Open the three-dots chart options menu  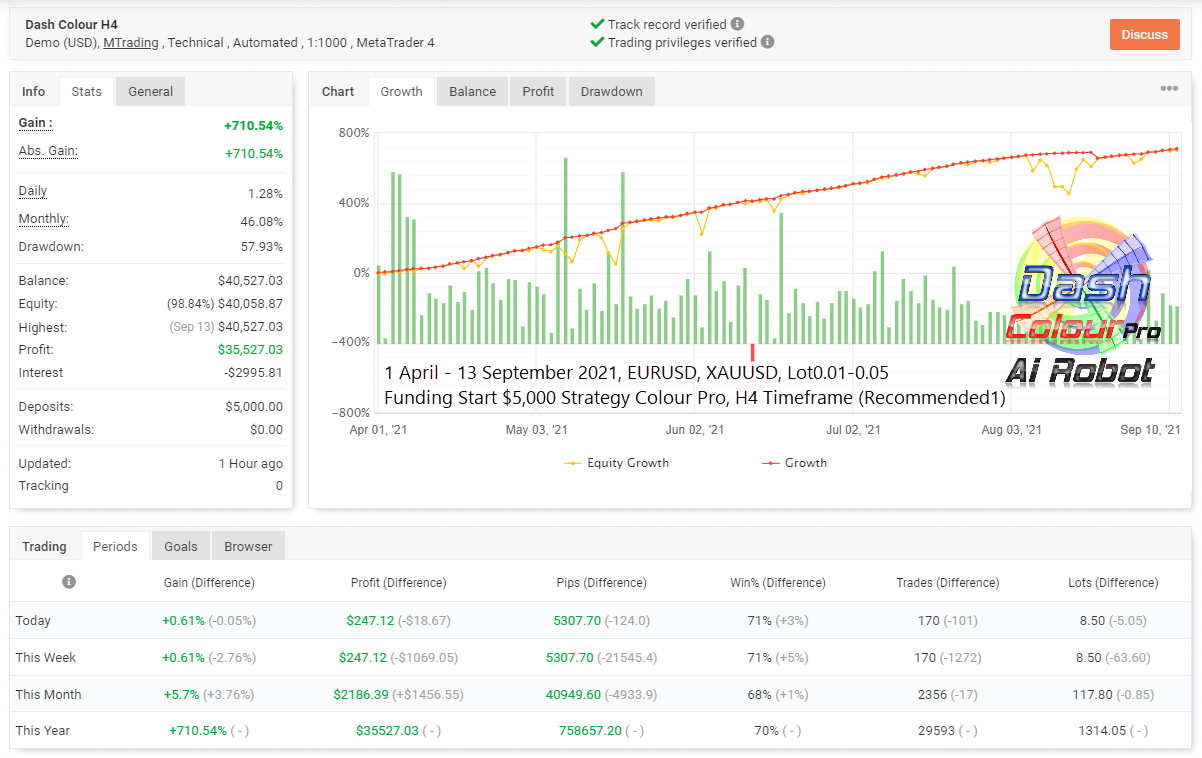pyautogui.click(x=1169, y=89)
